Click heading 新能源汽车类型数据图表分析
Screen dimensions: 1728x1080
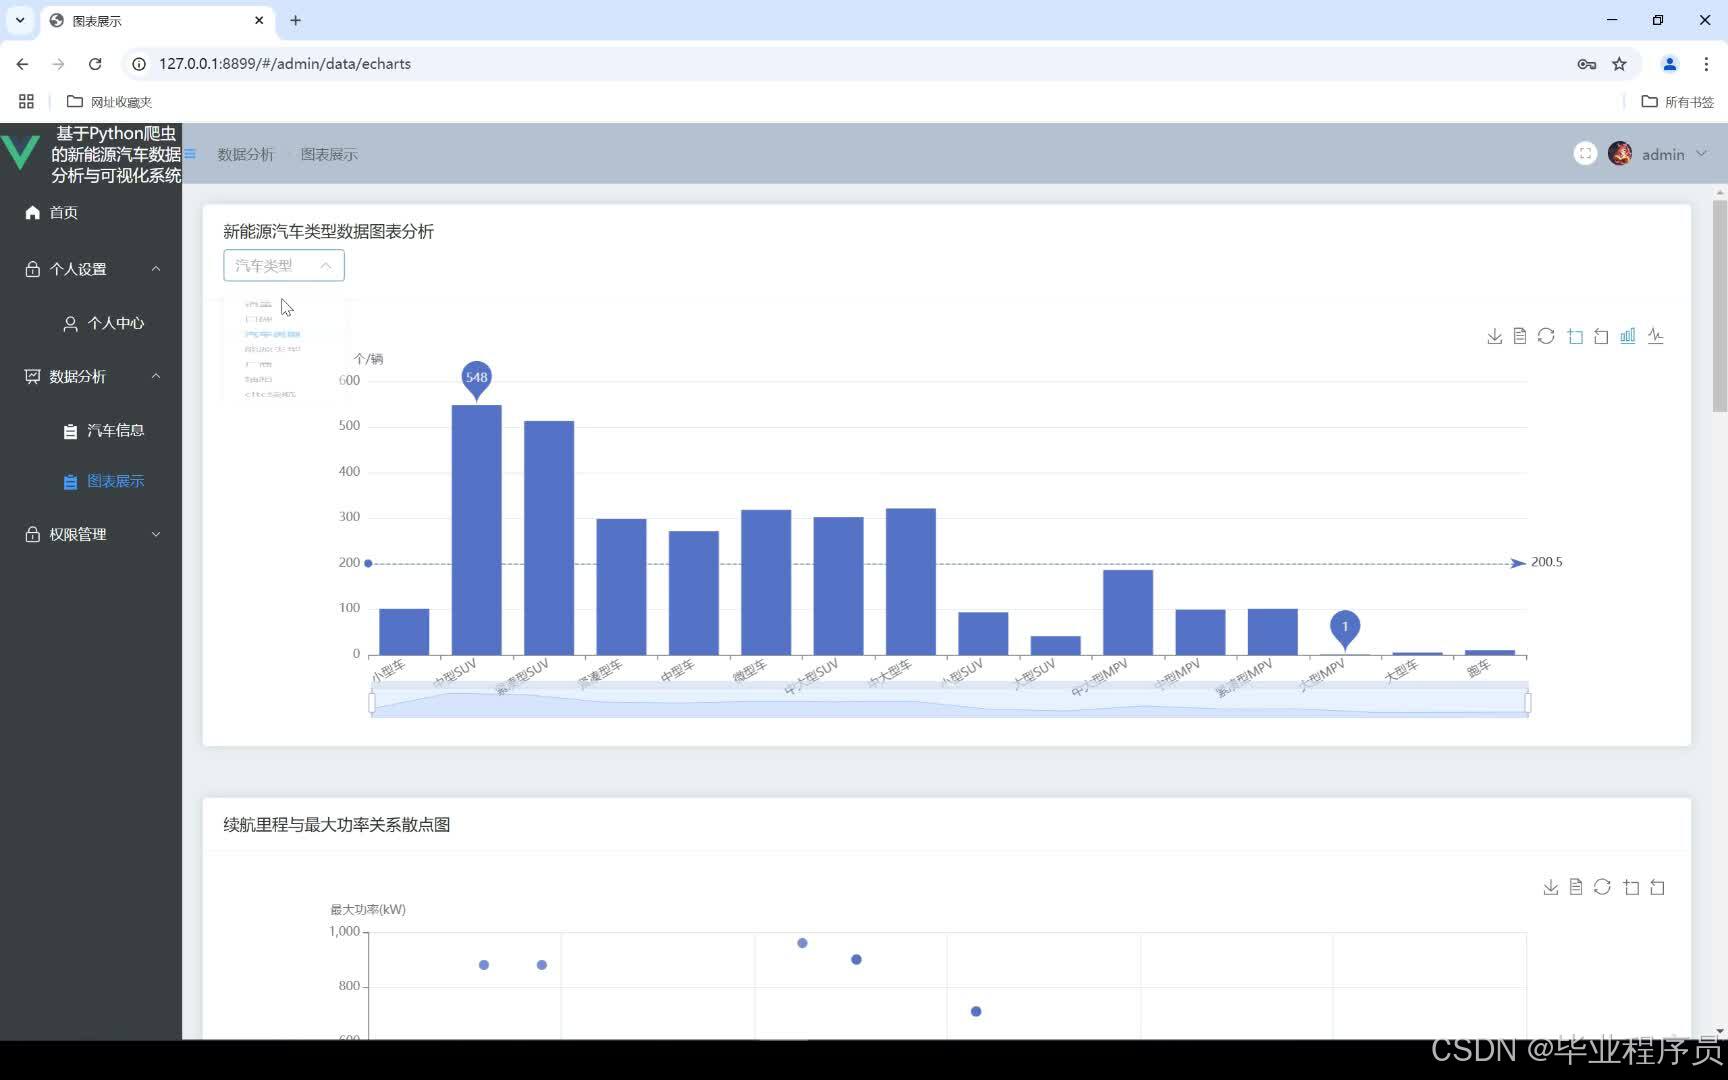pos(328,231)
